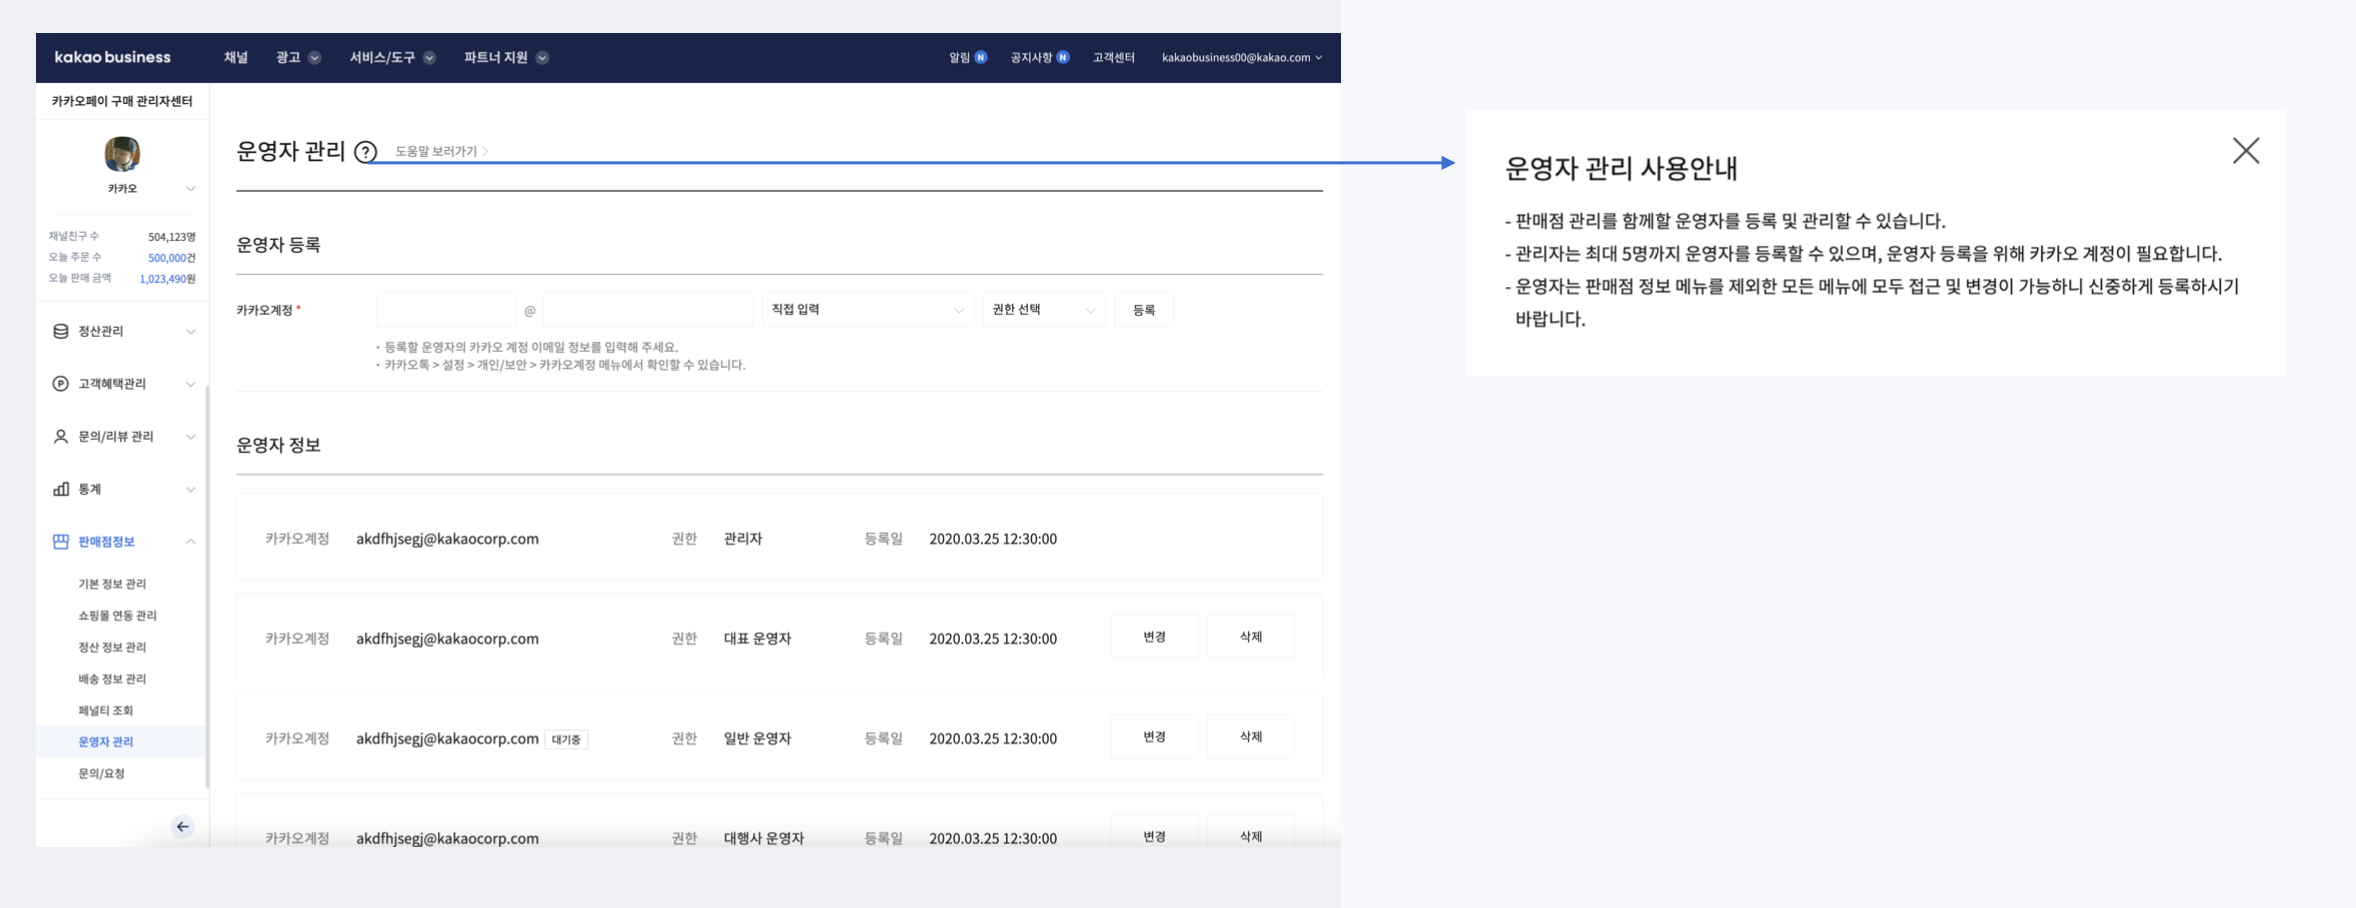Screen dimensions: 2356x908
Task: Expand the 정산관리 menu chevron
Action: pyautogui.click(x=190, y=331)
